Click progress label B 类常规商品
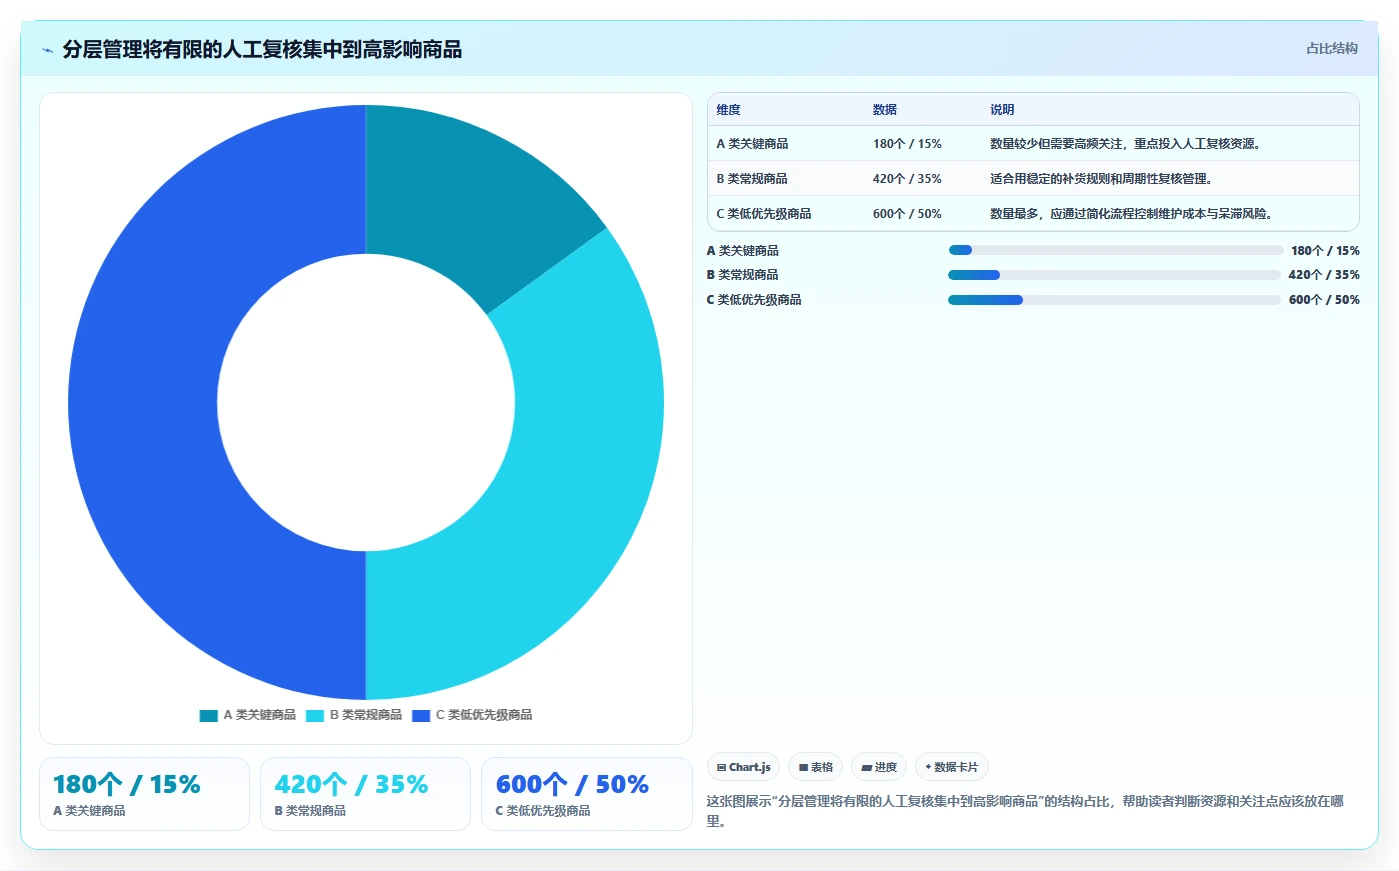The width and height of the screenshot is (1399, 871). [743, 275]
